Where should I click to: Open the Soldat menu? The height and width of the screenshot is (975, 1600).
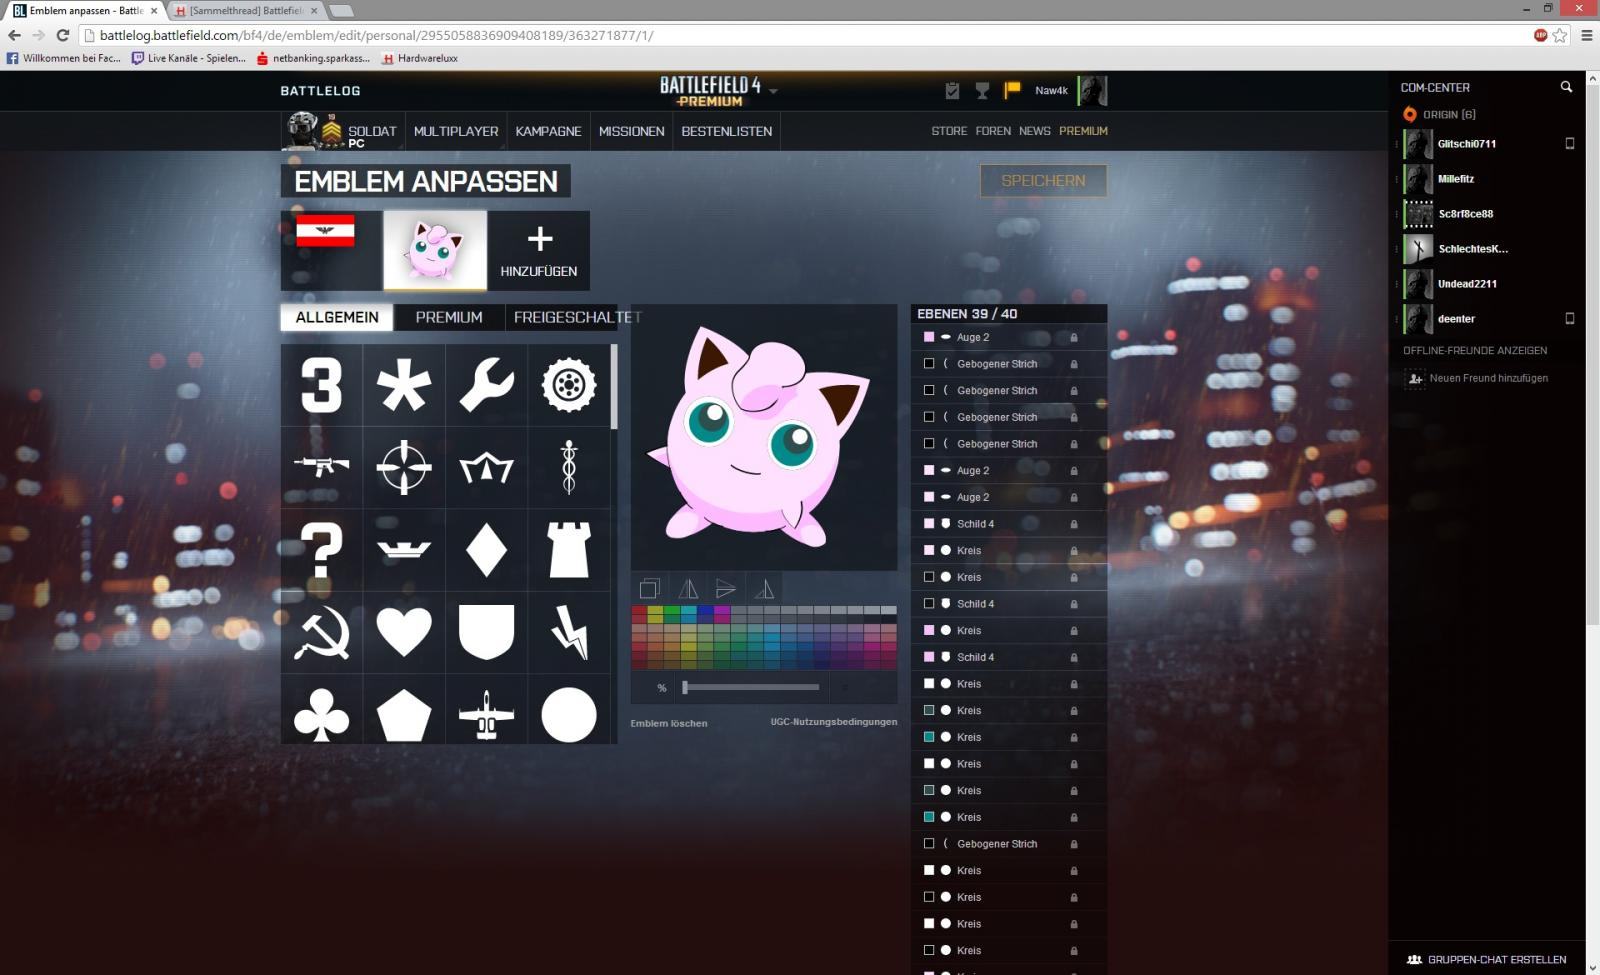tap(342, 131)
